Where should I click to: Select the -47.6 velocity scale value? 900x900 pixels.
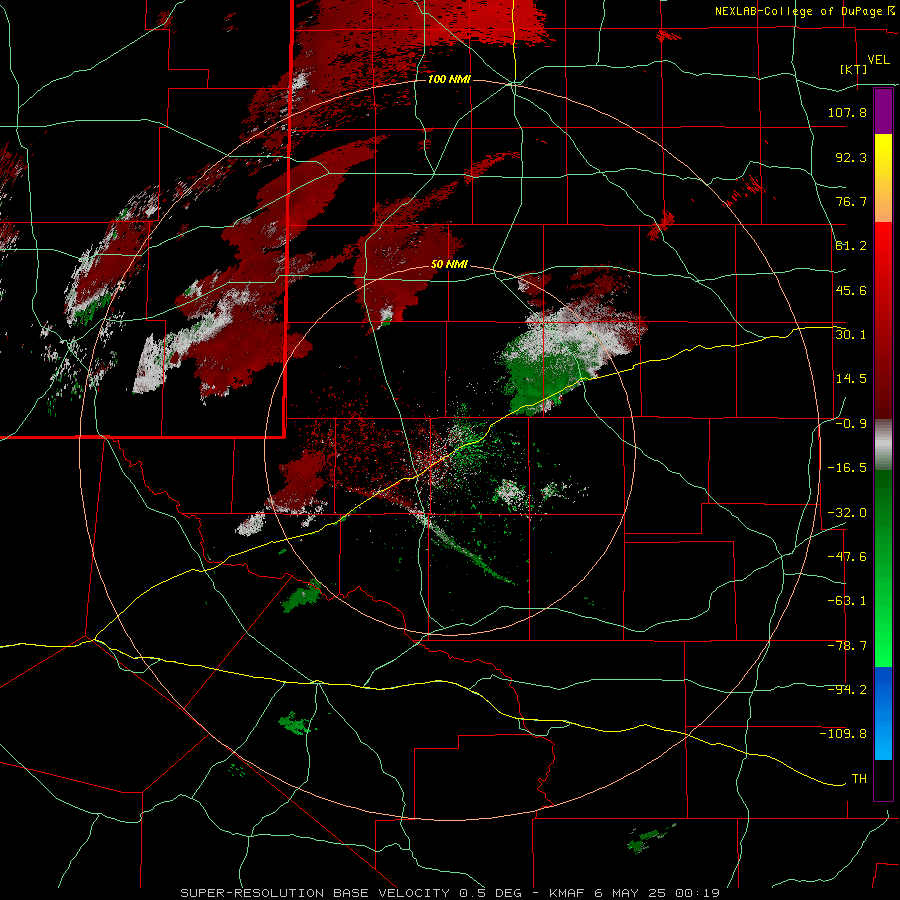pyautogui.click(x=847, y=557)
